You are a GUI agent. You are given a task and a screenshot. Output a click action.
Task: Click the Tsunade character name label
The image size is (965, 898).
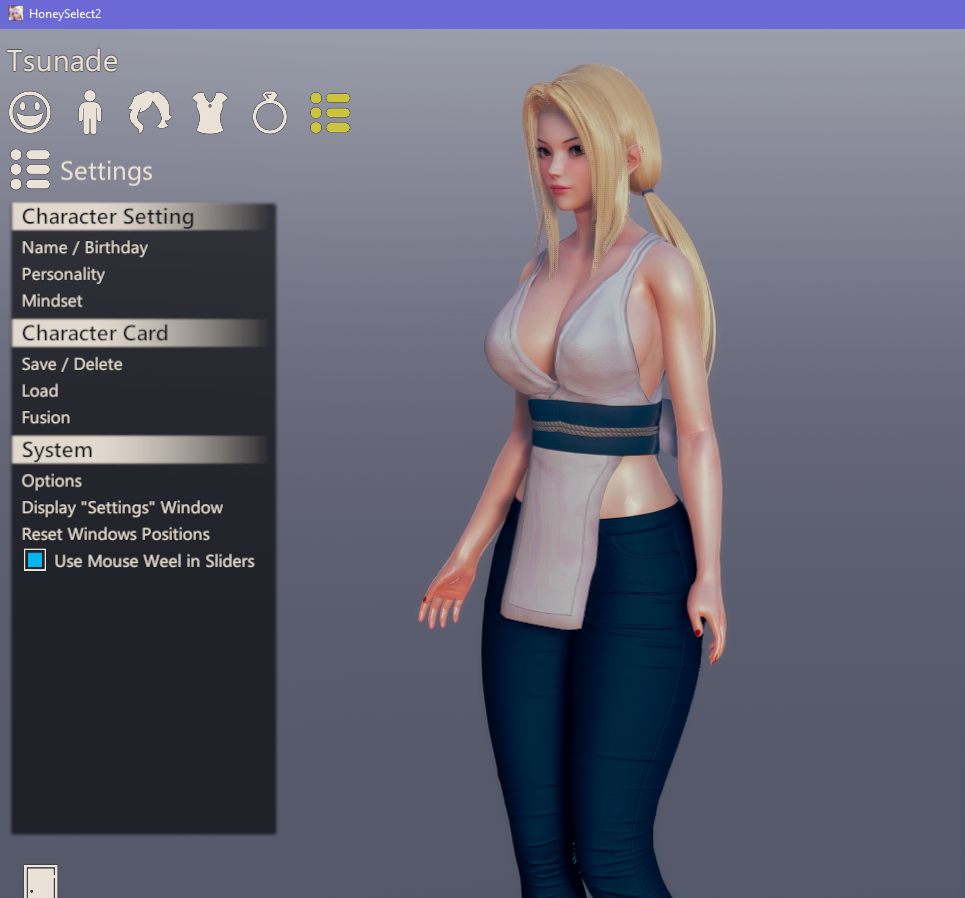click(62, 61)
